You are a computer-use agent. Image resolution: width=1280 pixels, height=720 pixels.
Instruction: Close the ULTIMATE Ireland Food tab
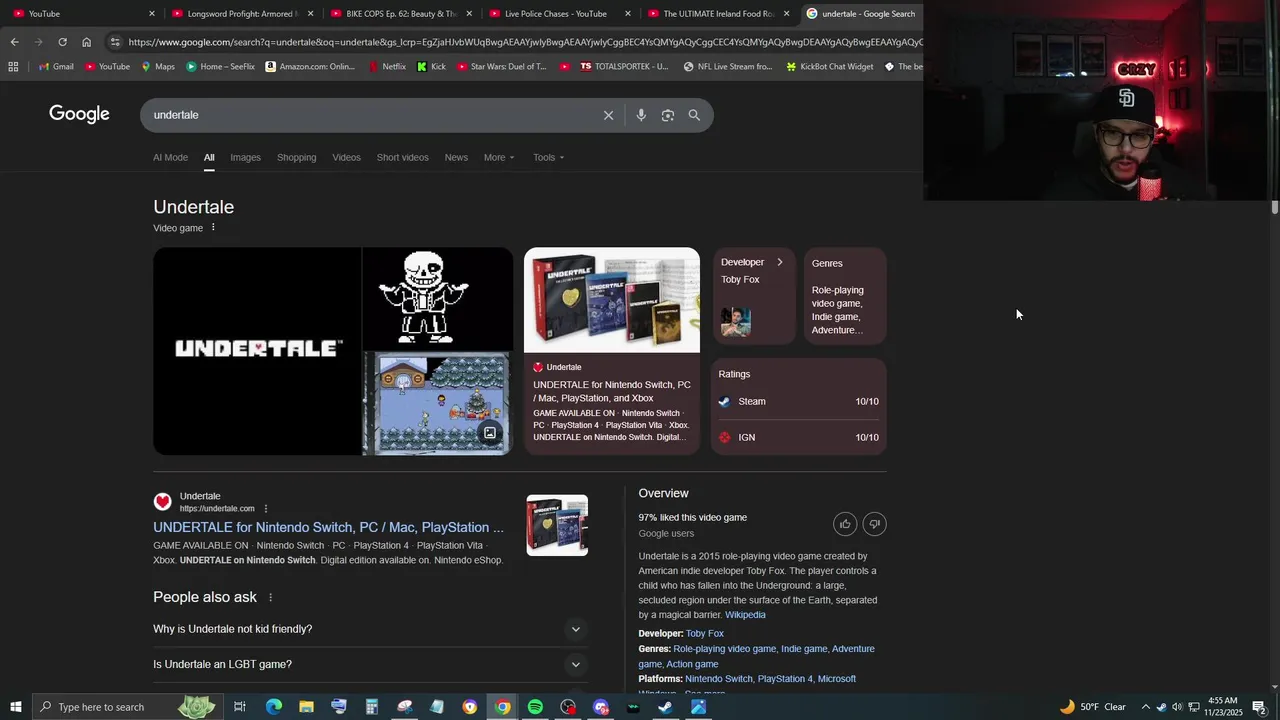786,14
